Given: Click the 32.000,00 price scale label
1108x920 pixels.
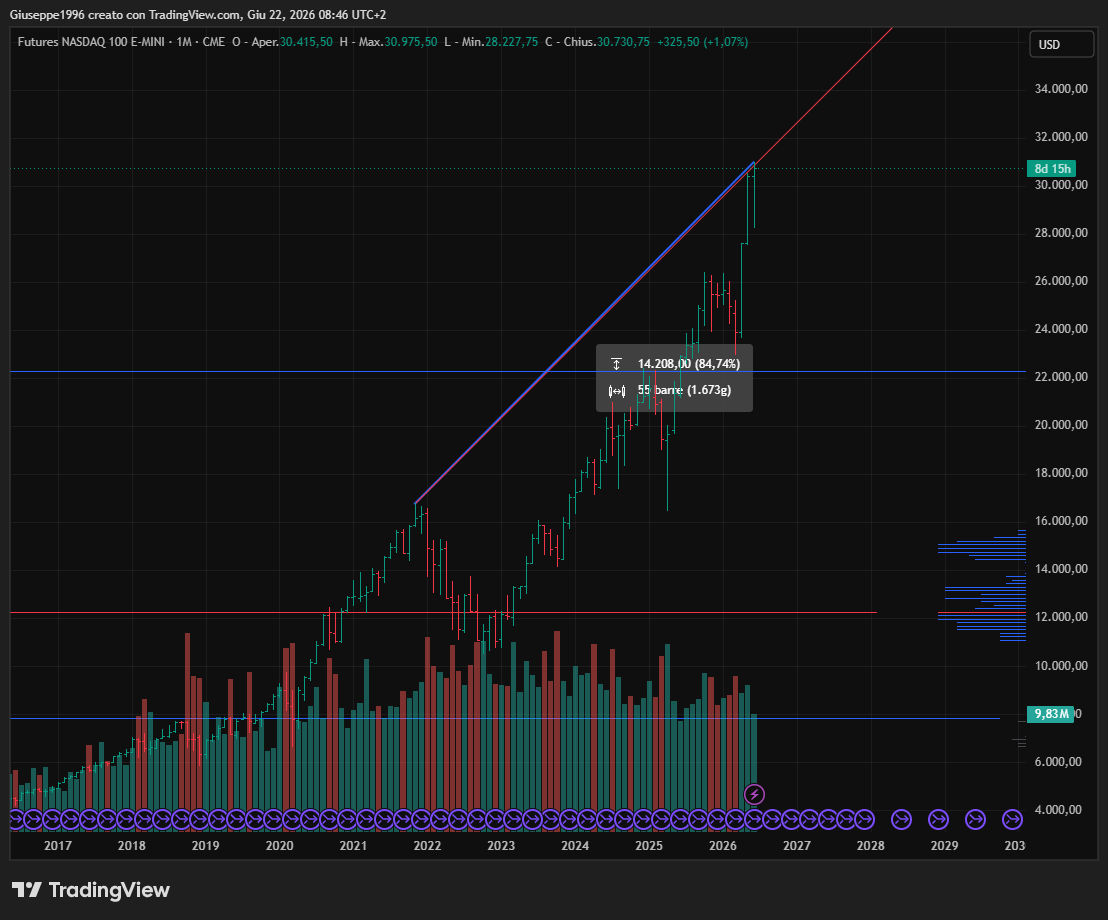Looking at the screenshot, I should 1061,136.
